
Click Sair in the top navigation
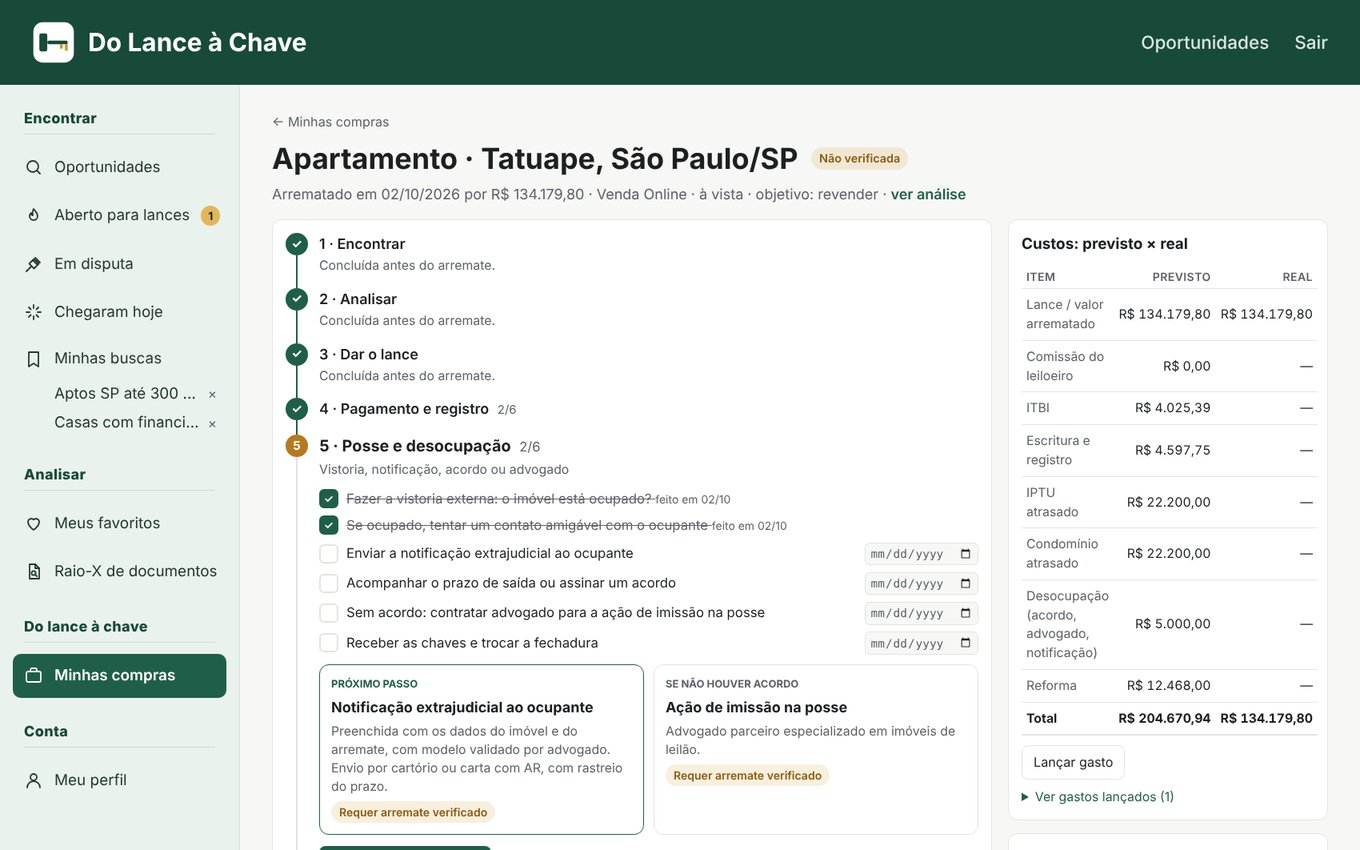(x=1311, y=42)
